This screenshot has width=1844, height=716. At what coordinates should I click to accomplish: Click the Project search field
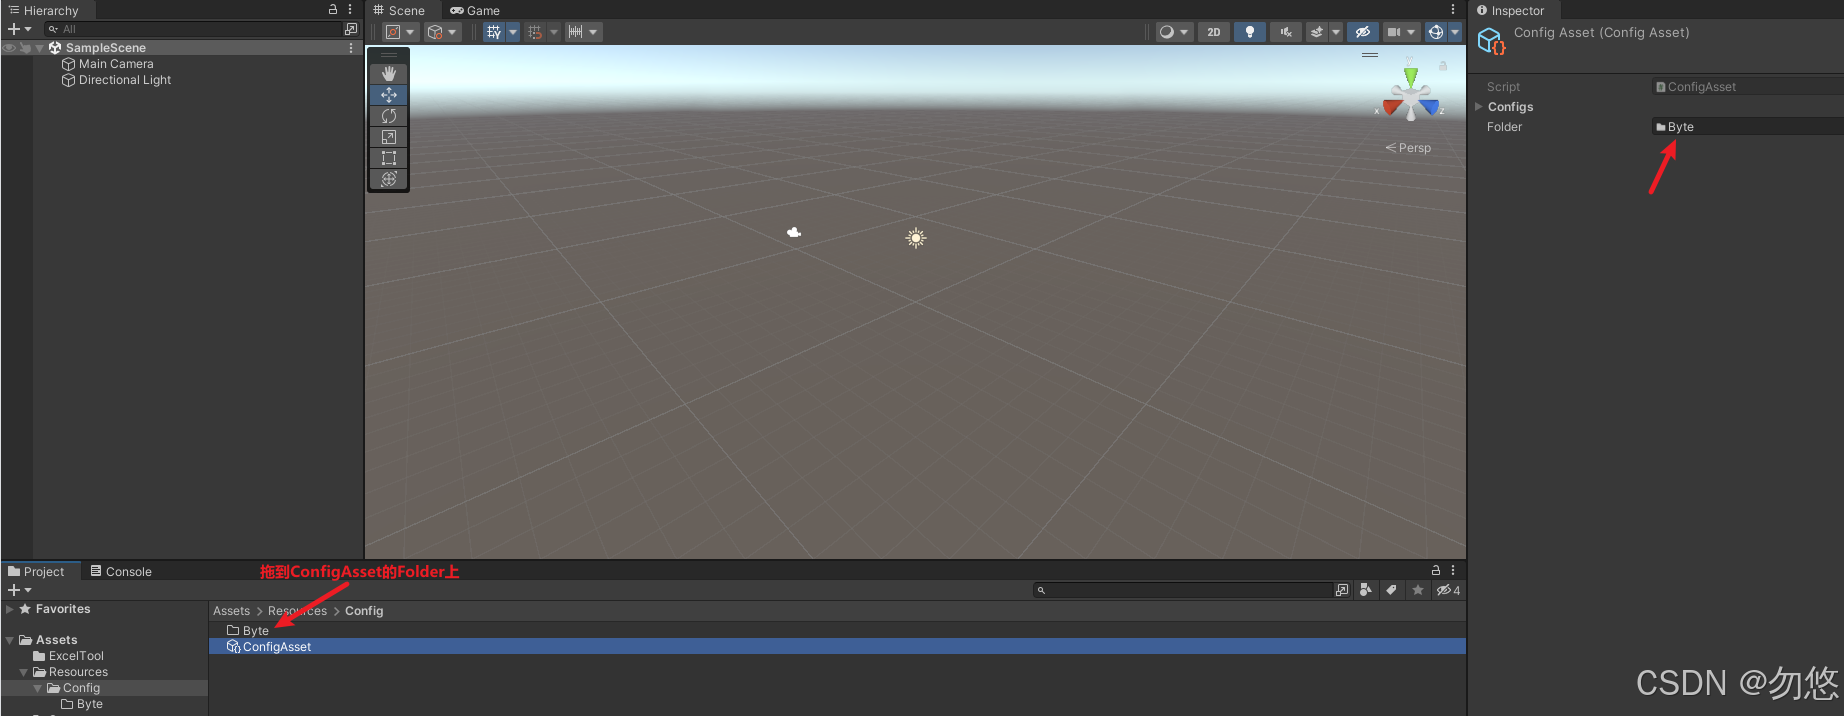click(1184, 590)
